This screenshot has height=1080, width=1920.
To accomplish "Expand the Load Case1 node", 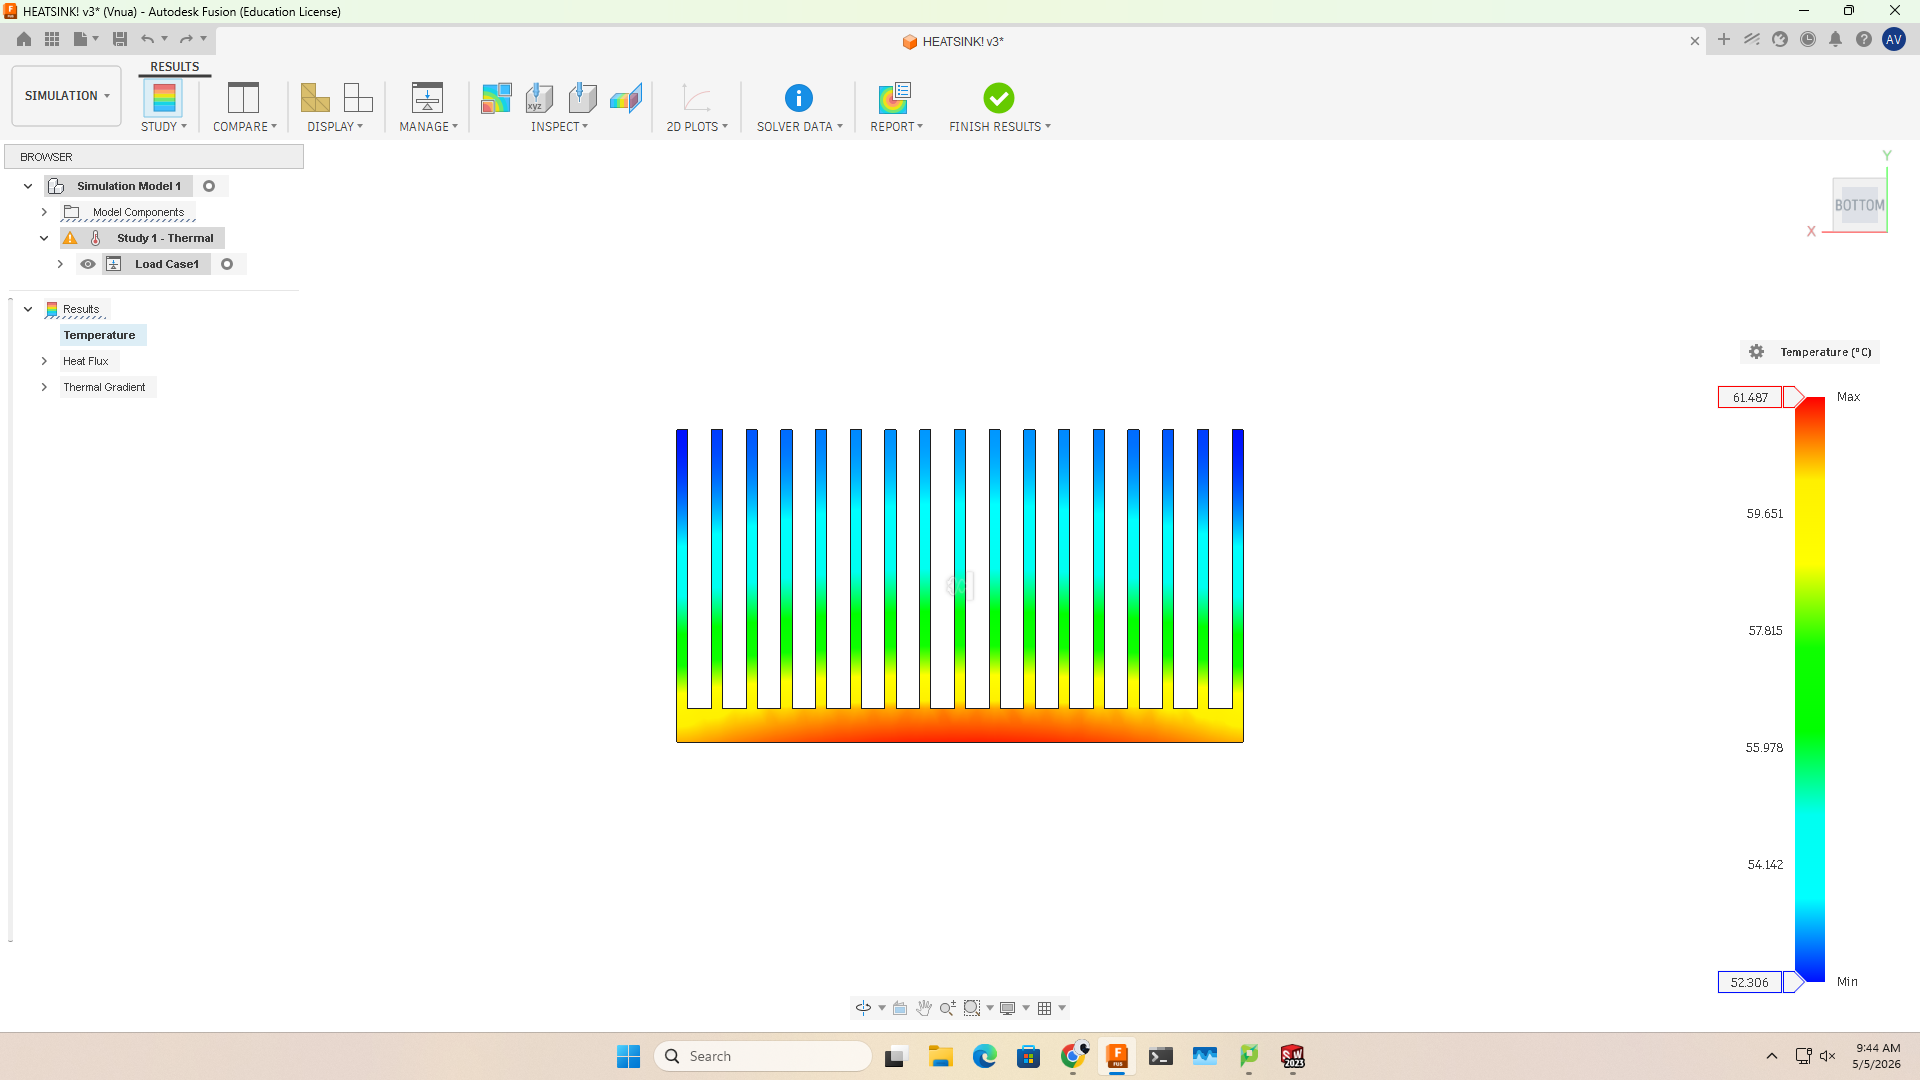I will 60,264.
